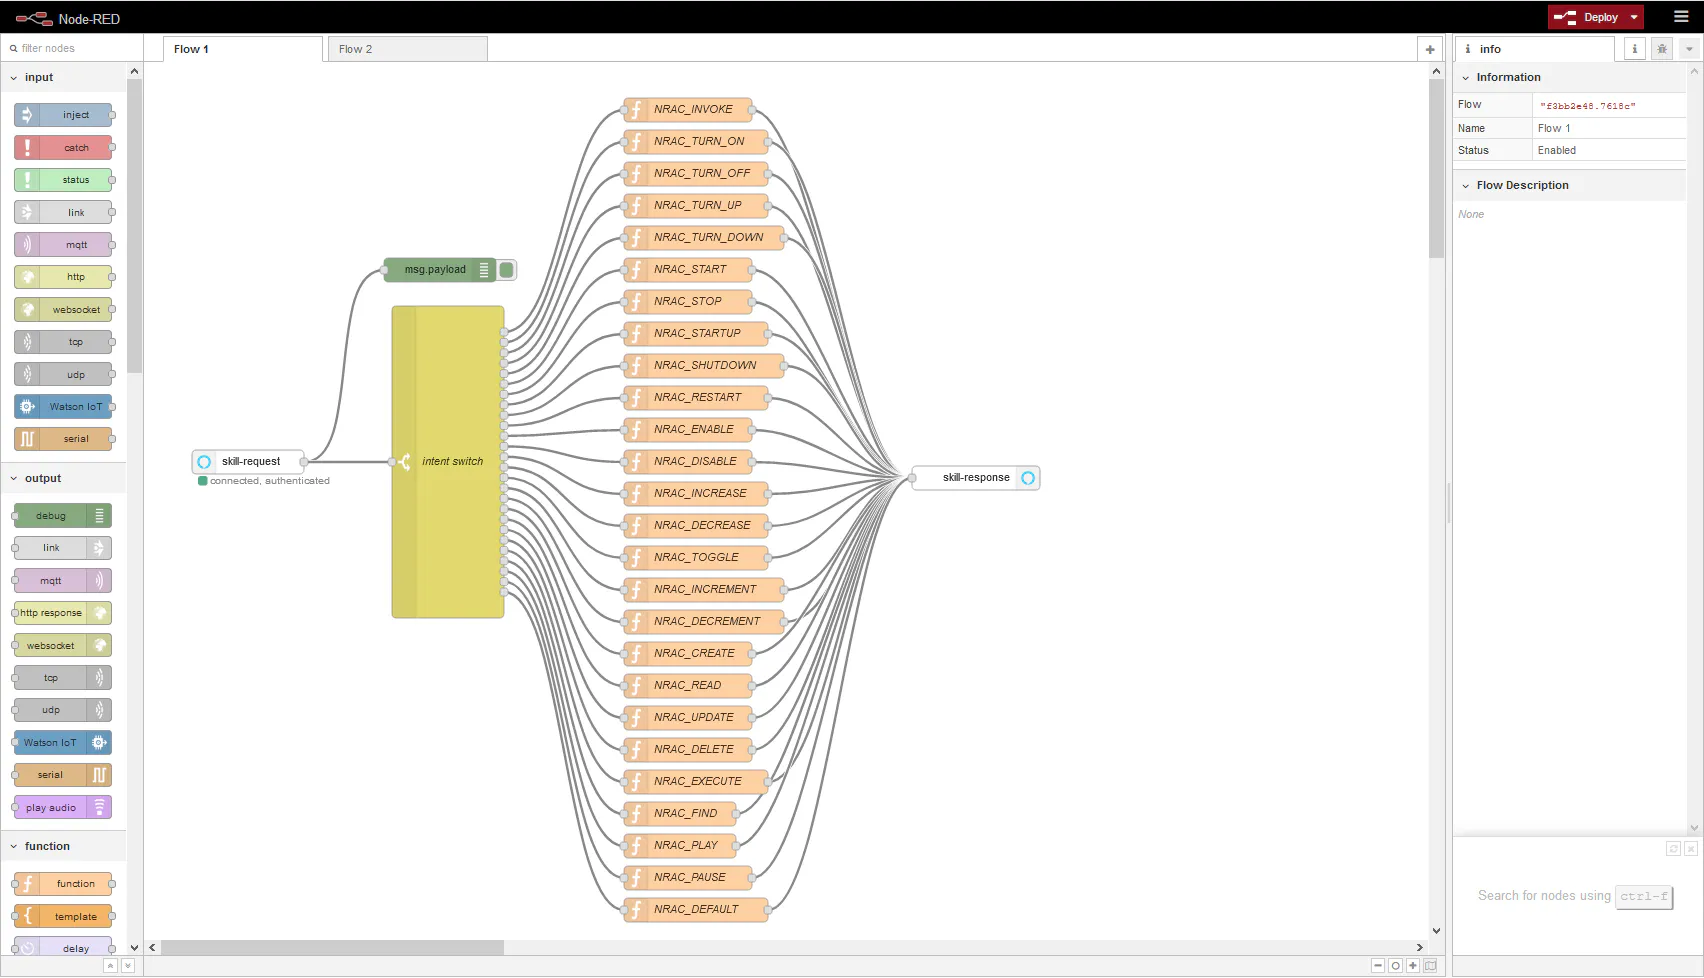Collapse the function palette category

tap(64, 846)
